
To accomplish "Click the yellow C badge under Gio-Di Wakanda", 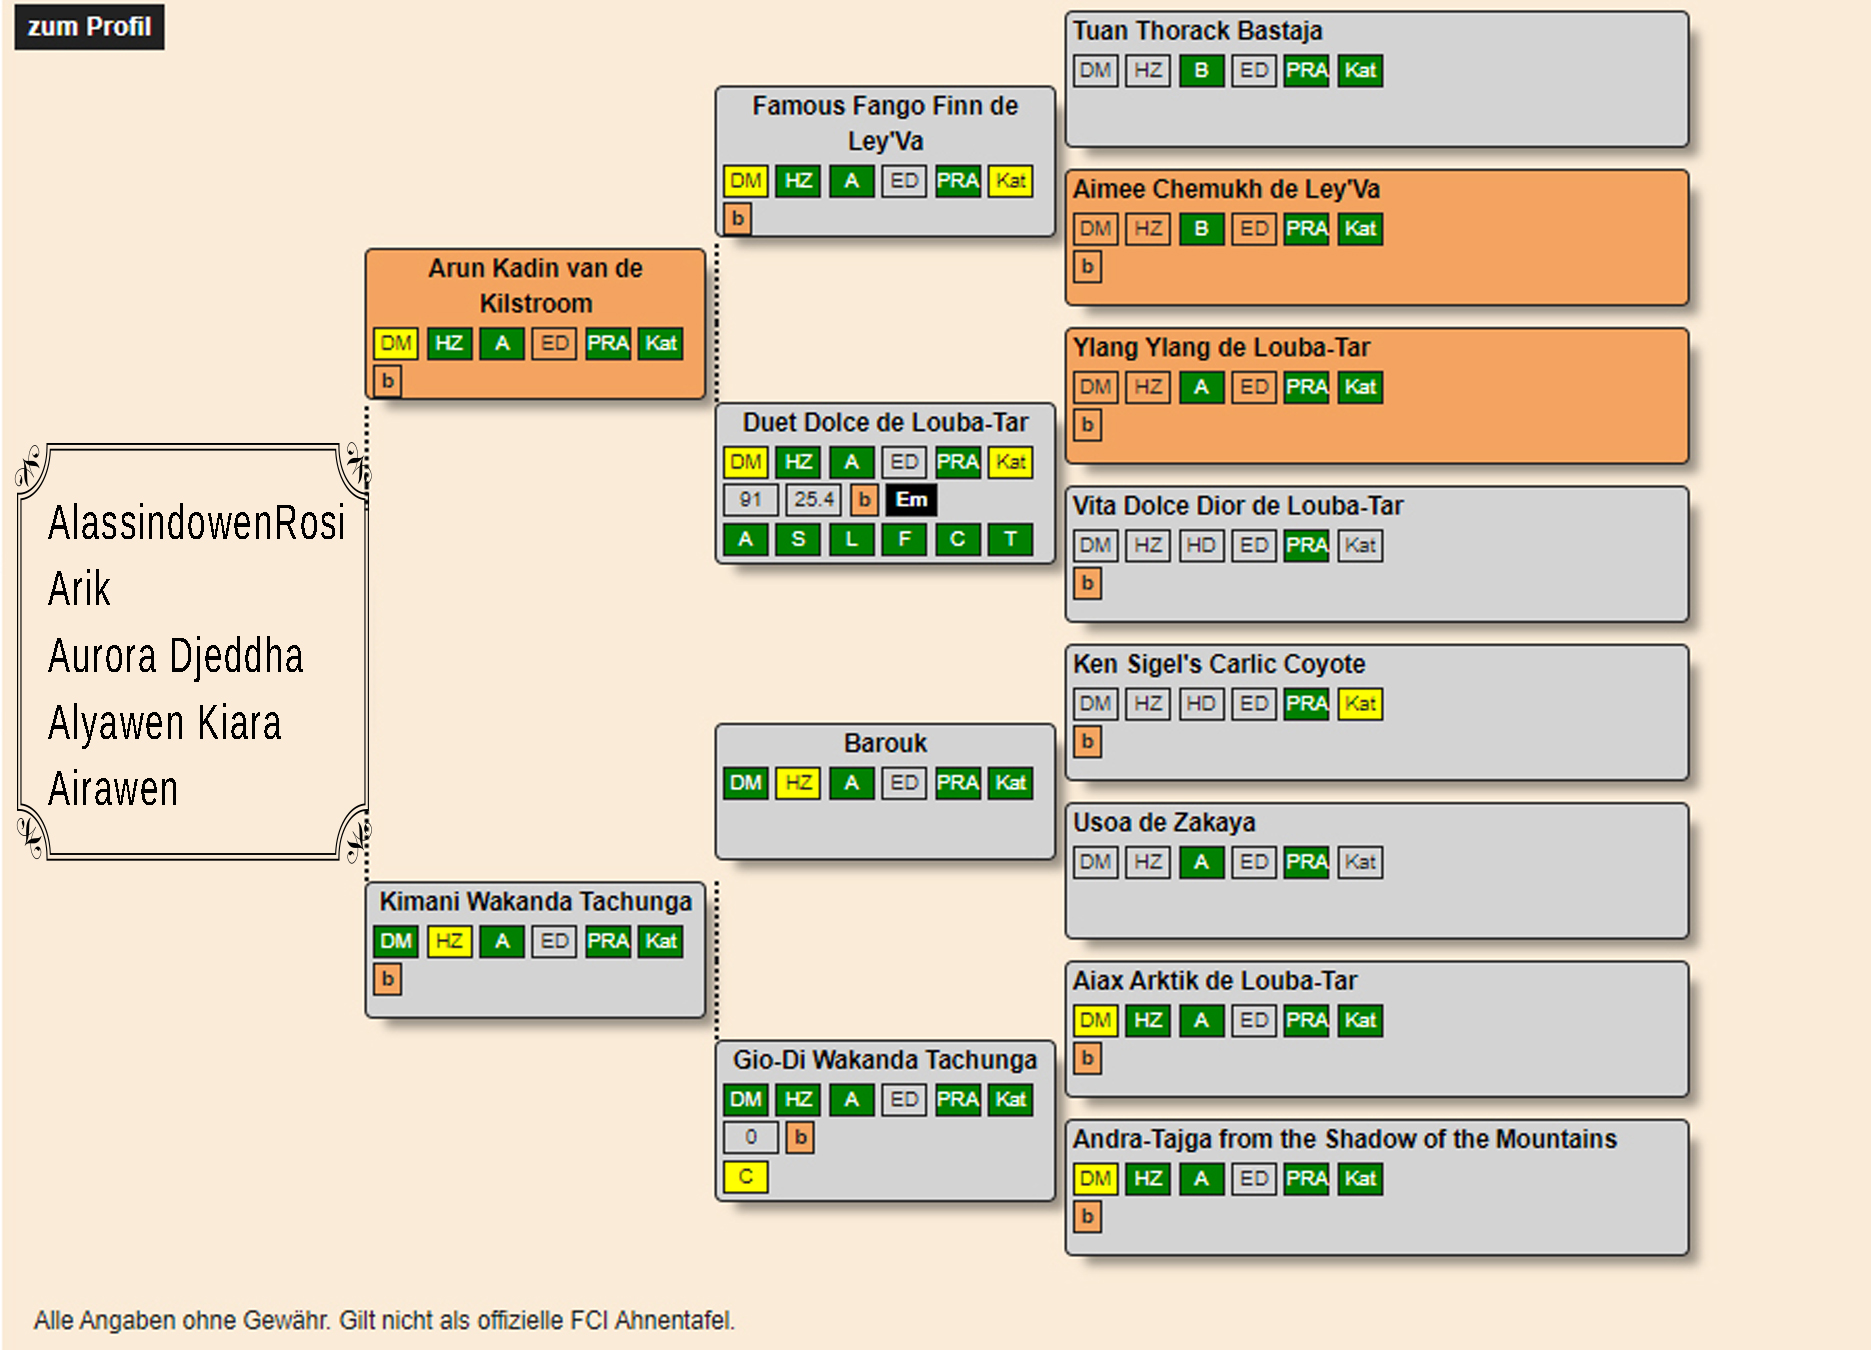I will tap(745, 1177).
